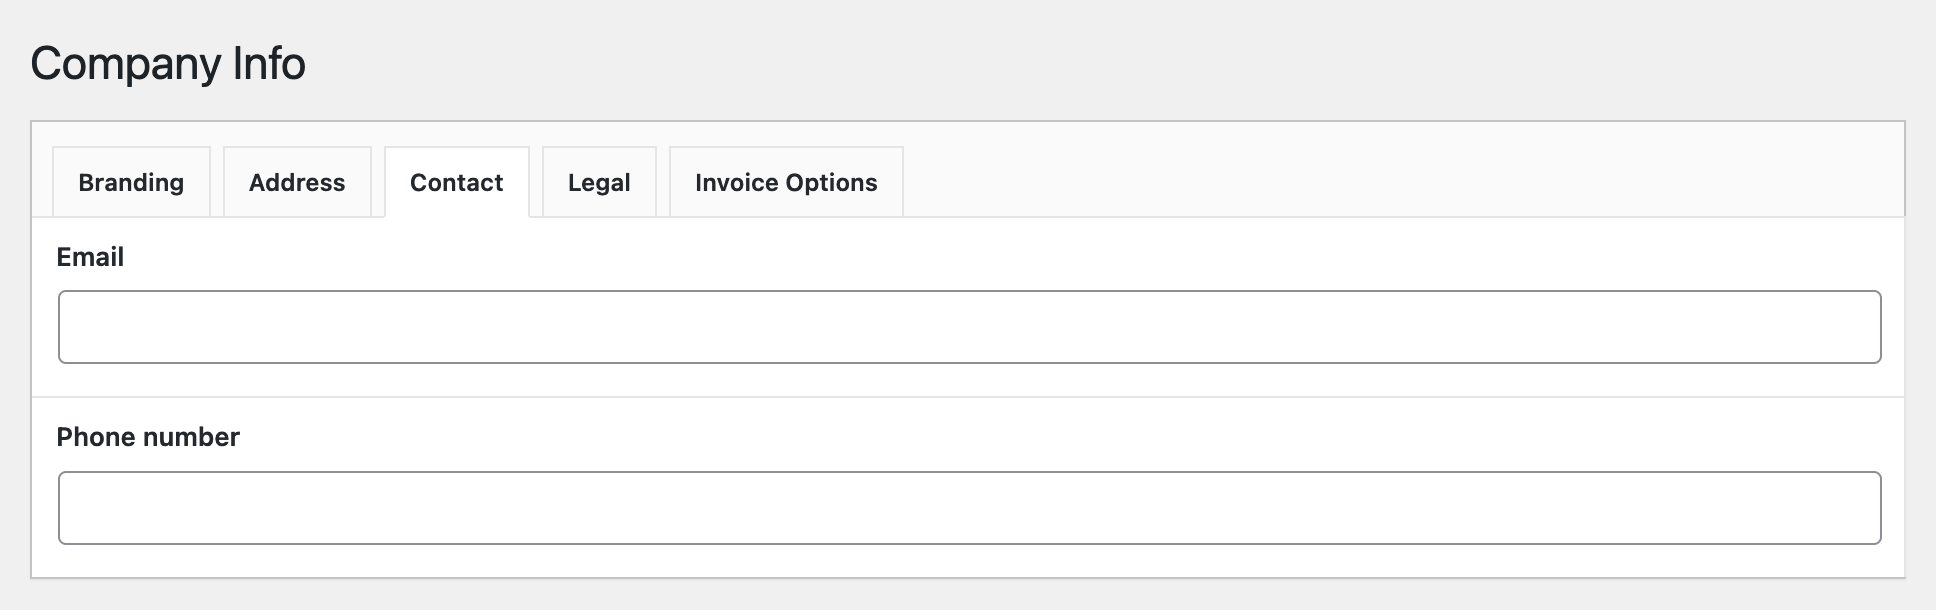The width and height of the screenshot is (1936, 610).
Task: Select the tab right of Contact
Action: coord(599,182)
